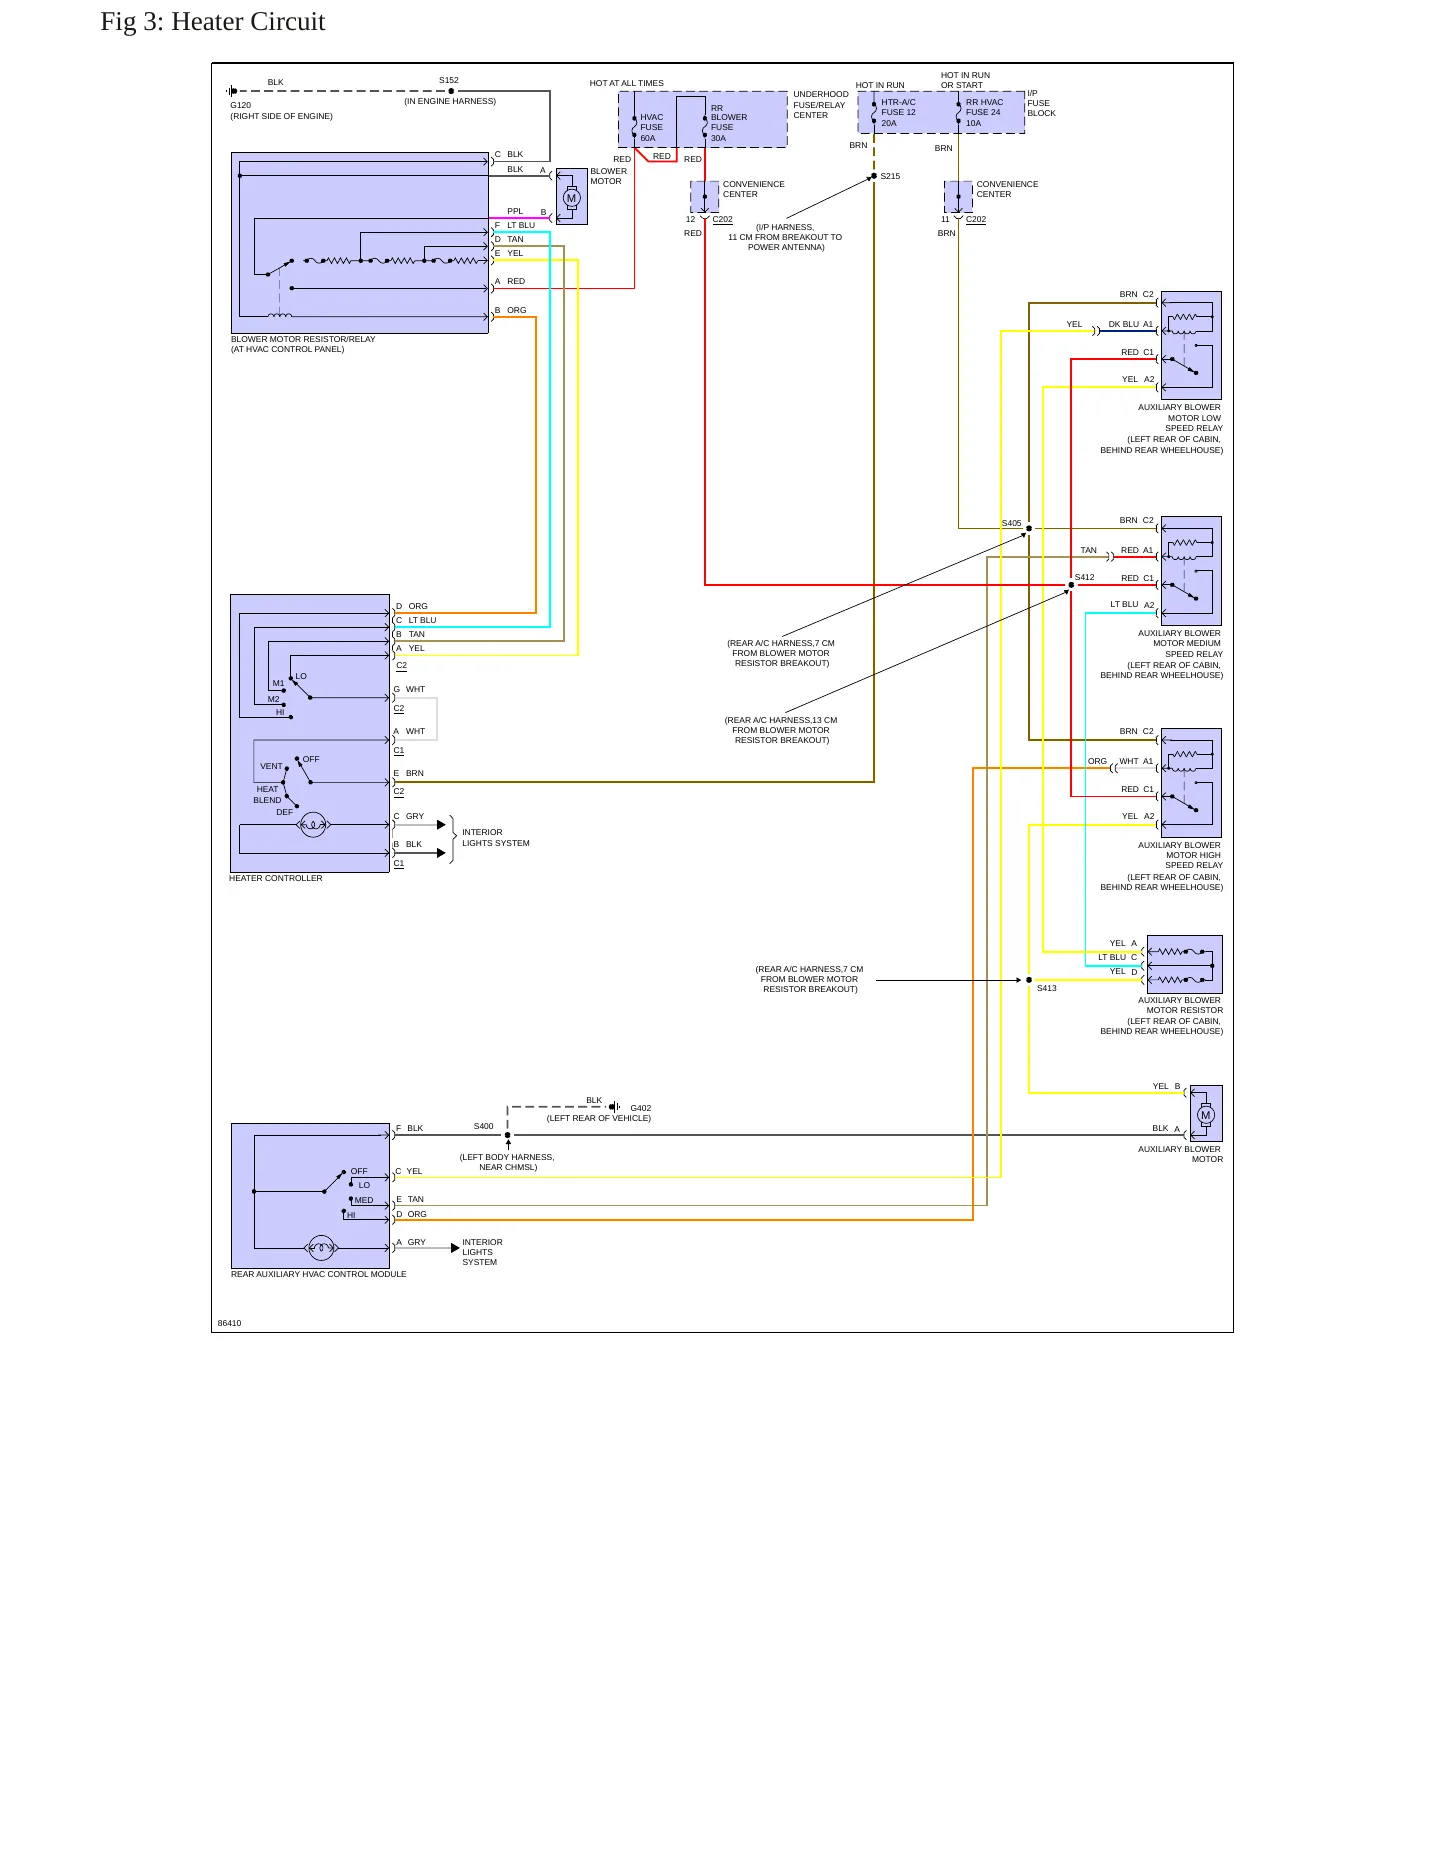Image resolution: width=1445 pixels, height=1870 pixels.
Task: Click the 'VENT' switch position label
Action: point(271,766)
